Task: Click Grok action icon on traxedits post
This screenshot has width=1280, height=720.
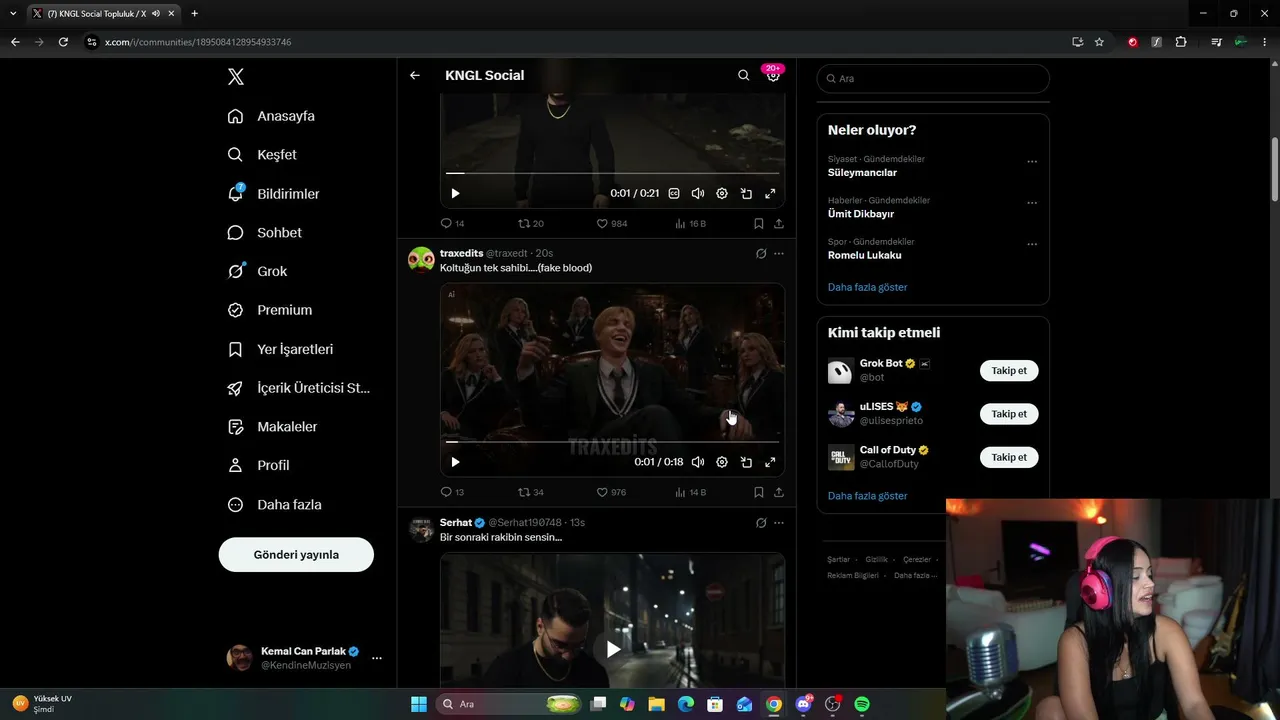Action: click(761, 254)
